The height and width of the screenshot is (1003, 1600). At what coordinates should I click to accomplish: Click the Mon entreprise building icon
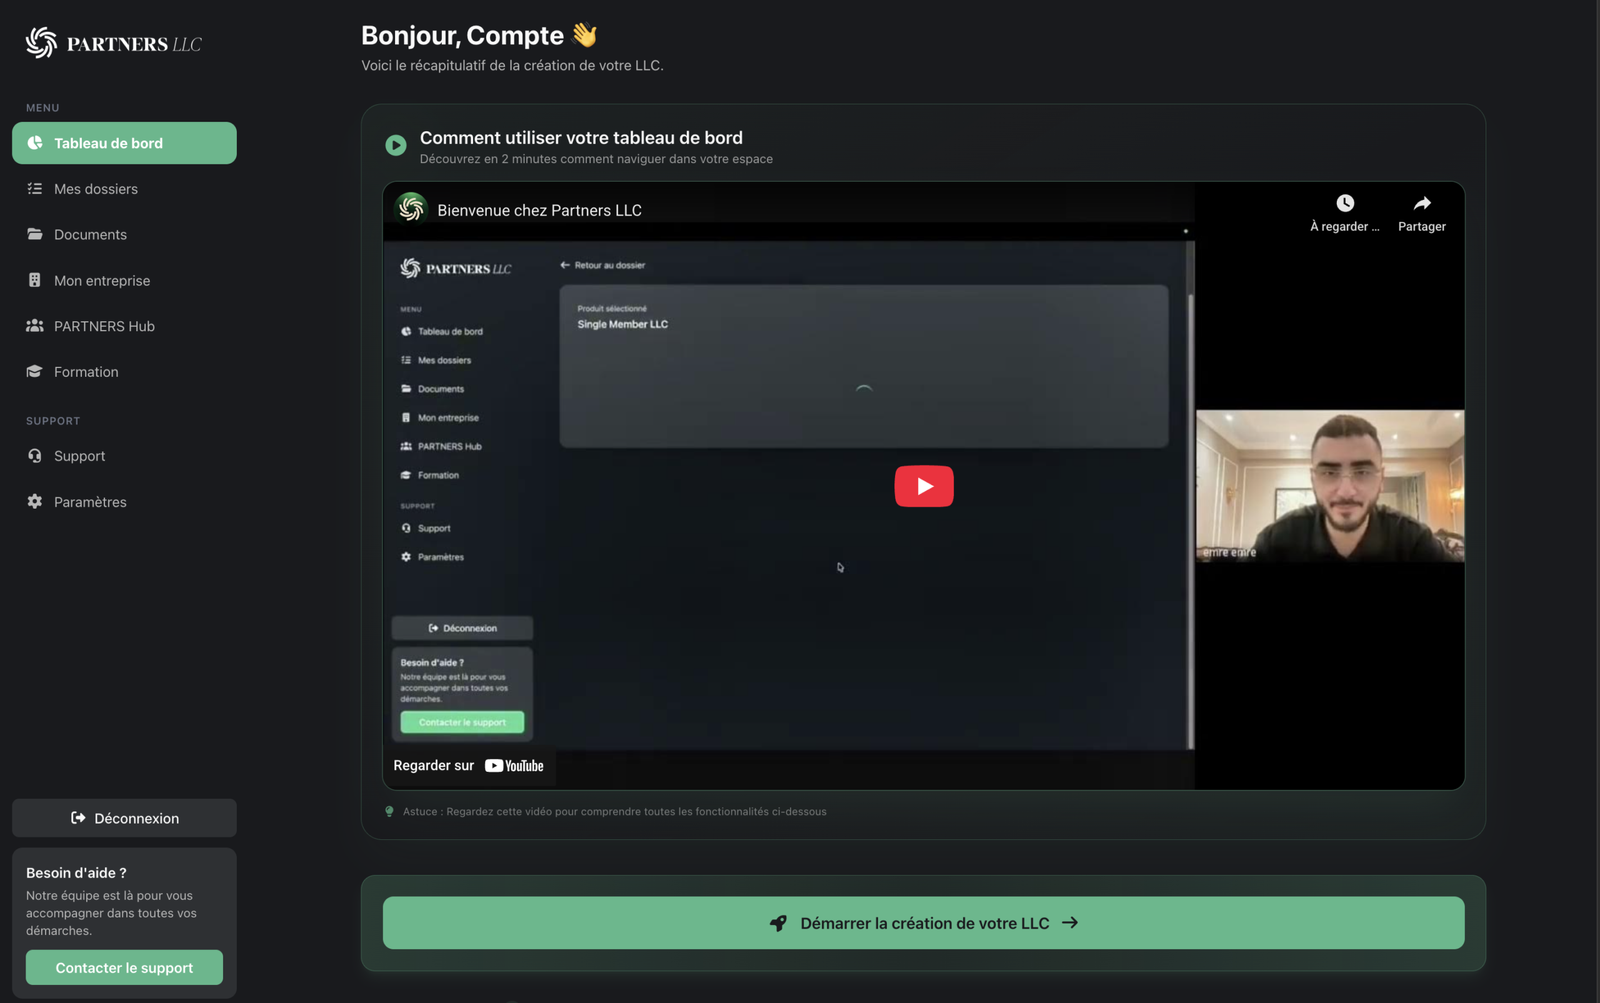pyautogui.click(x=35, y=280)
